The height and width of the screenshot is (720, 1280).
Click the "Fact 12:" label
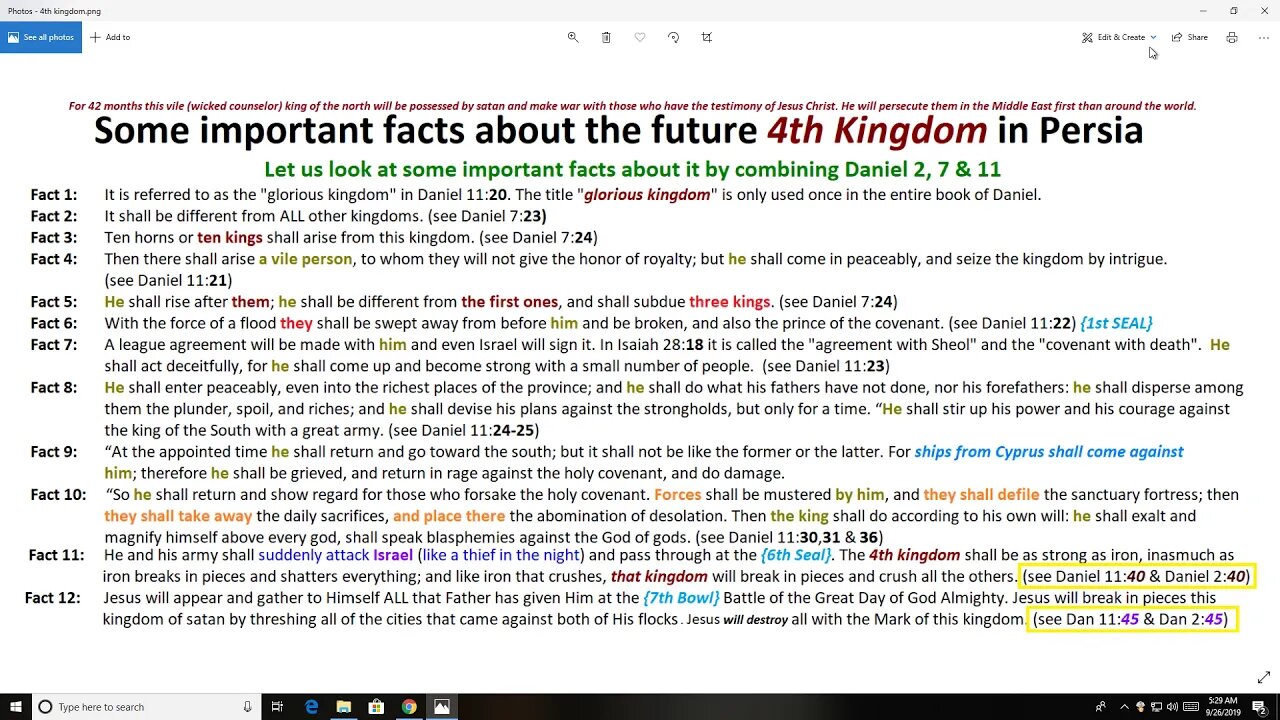54,598
